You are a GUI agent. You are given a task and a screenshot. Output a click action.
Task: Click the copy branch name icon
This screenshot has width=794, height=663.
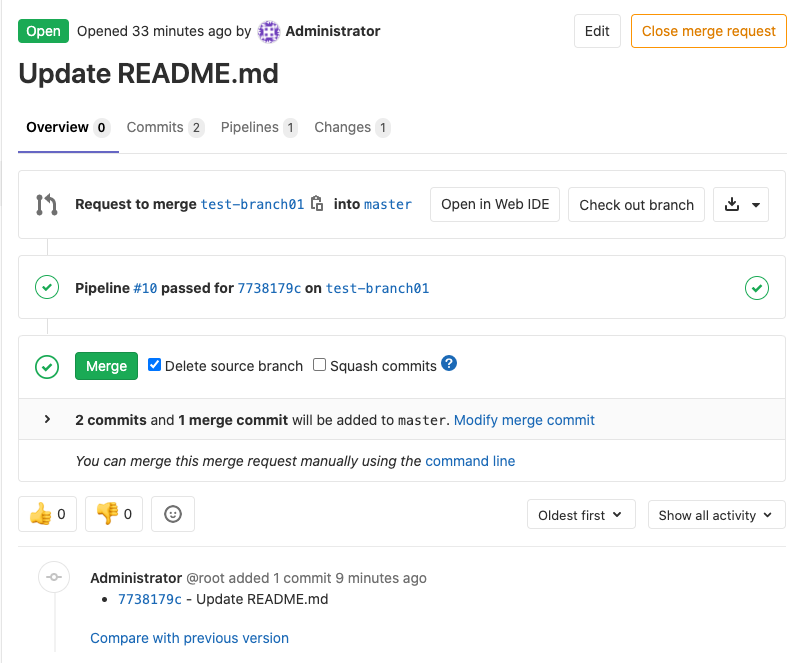pos(317,204)
